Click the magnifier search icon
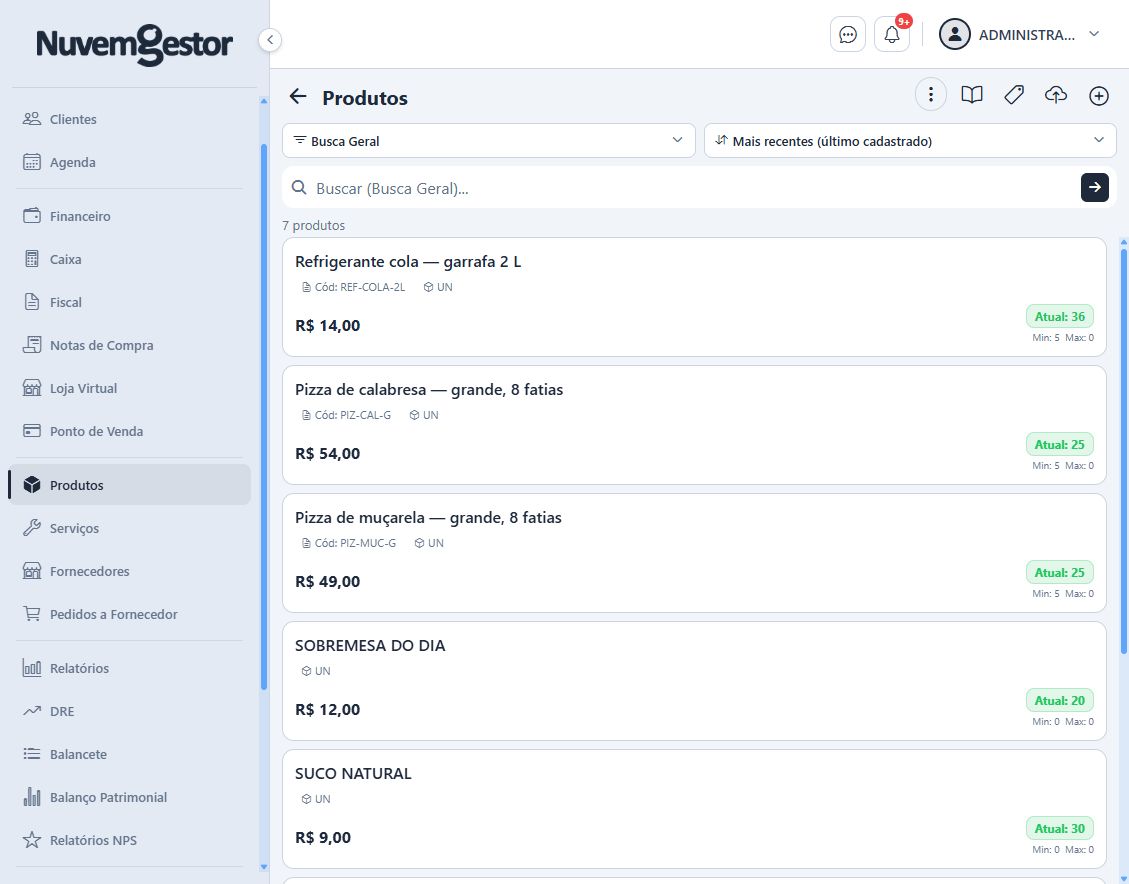The image size is (1129, 884). point(299,188)
